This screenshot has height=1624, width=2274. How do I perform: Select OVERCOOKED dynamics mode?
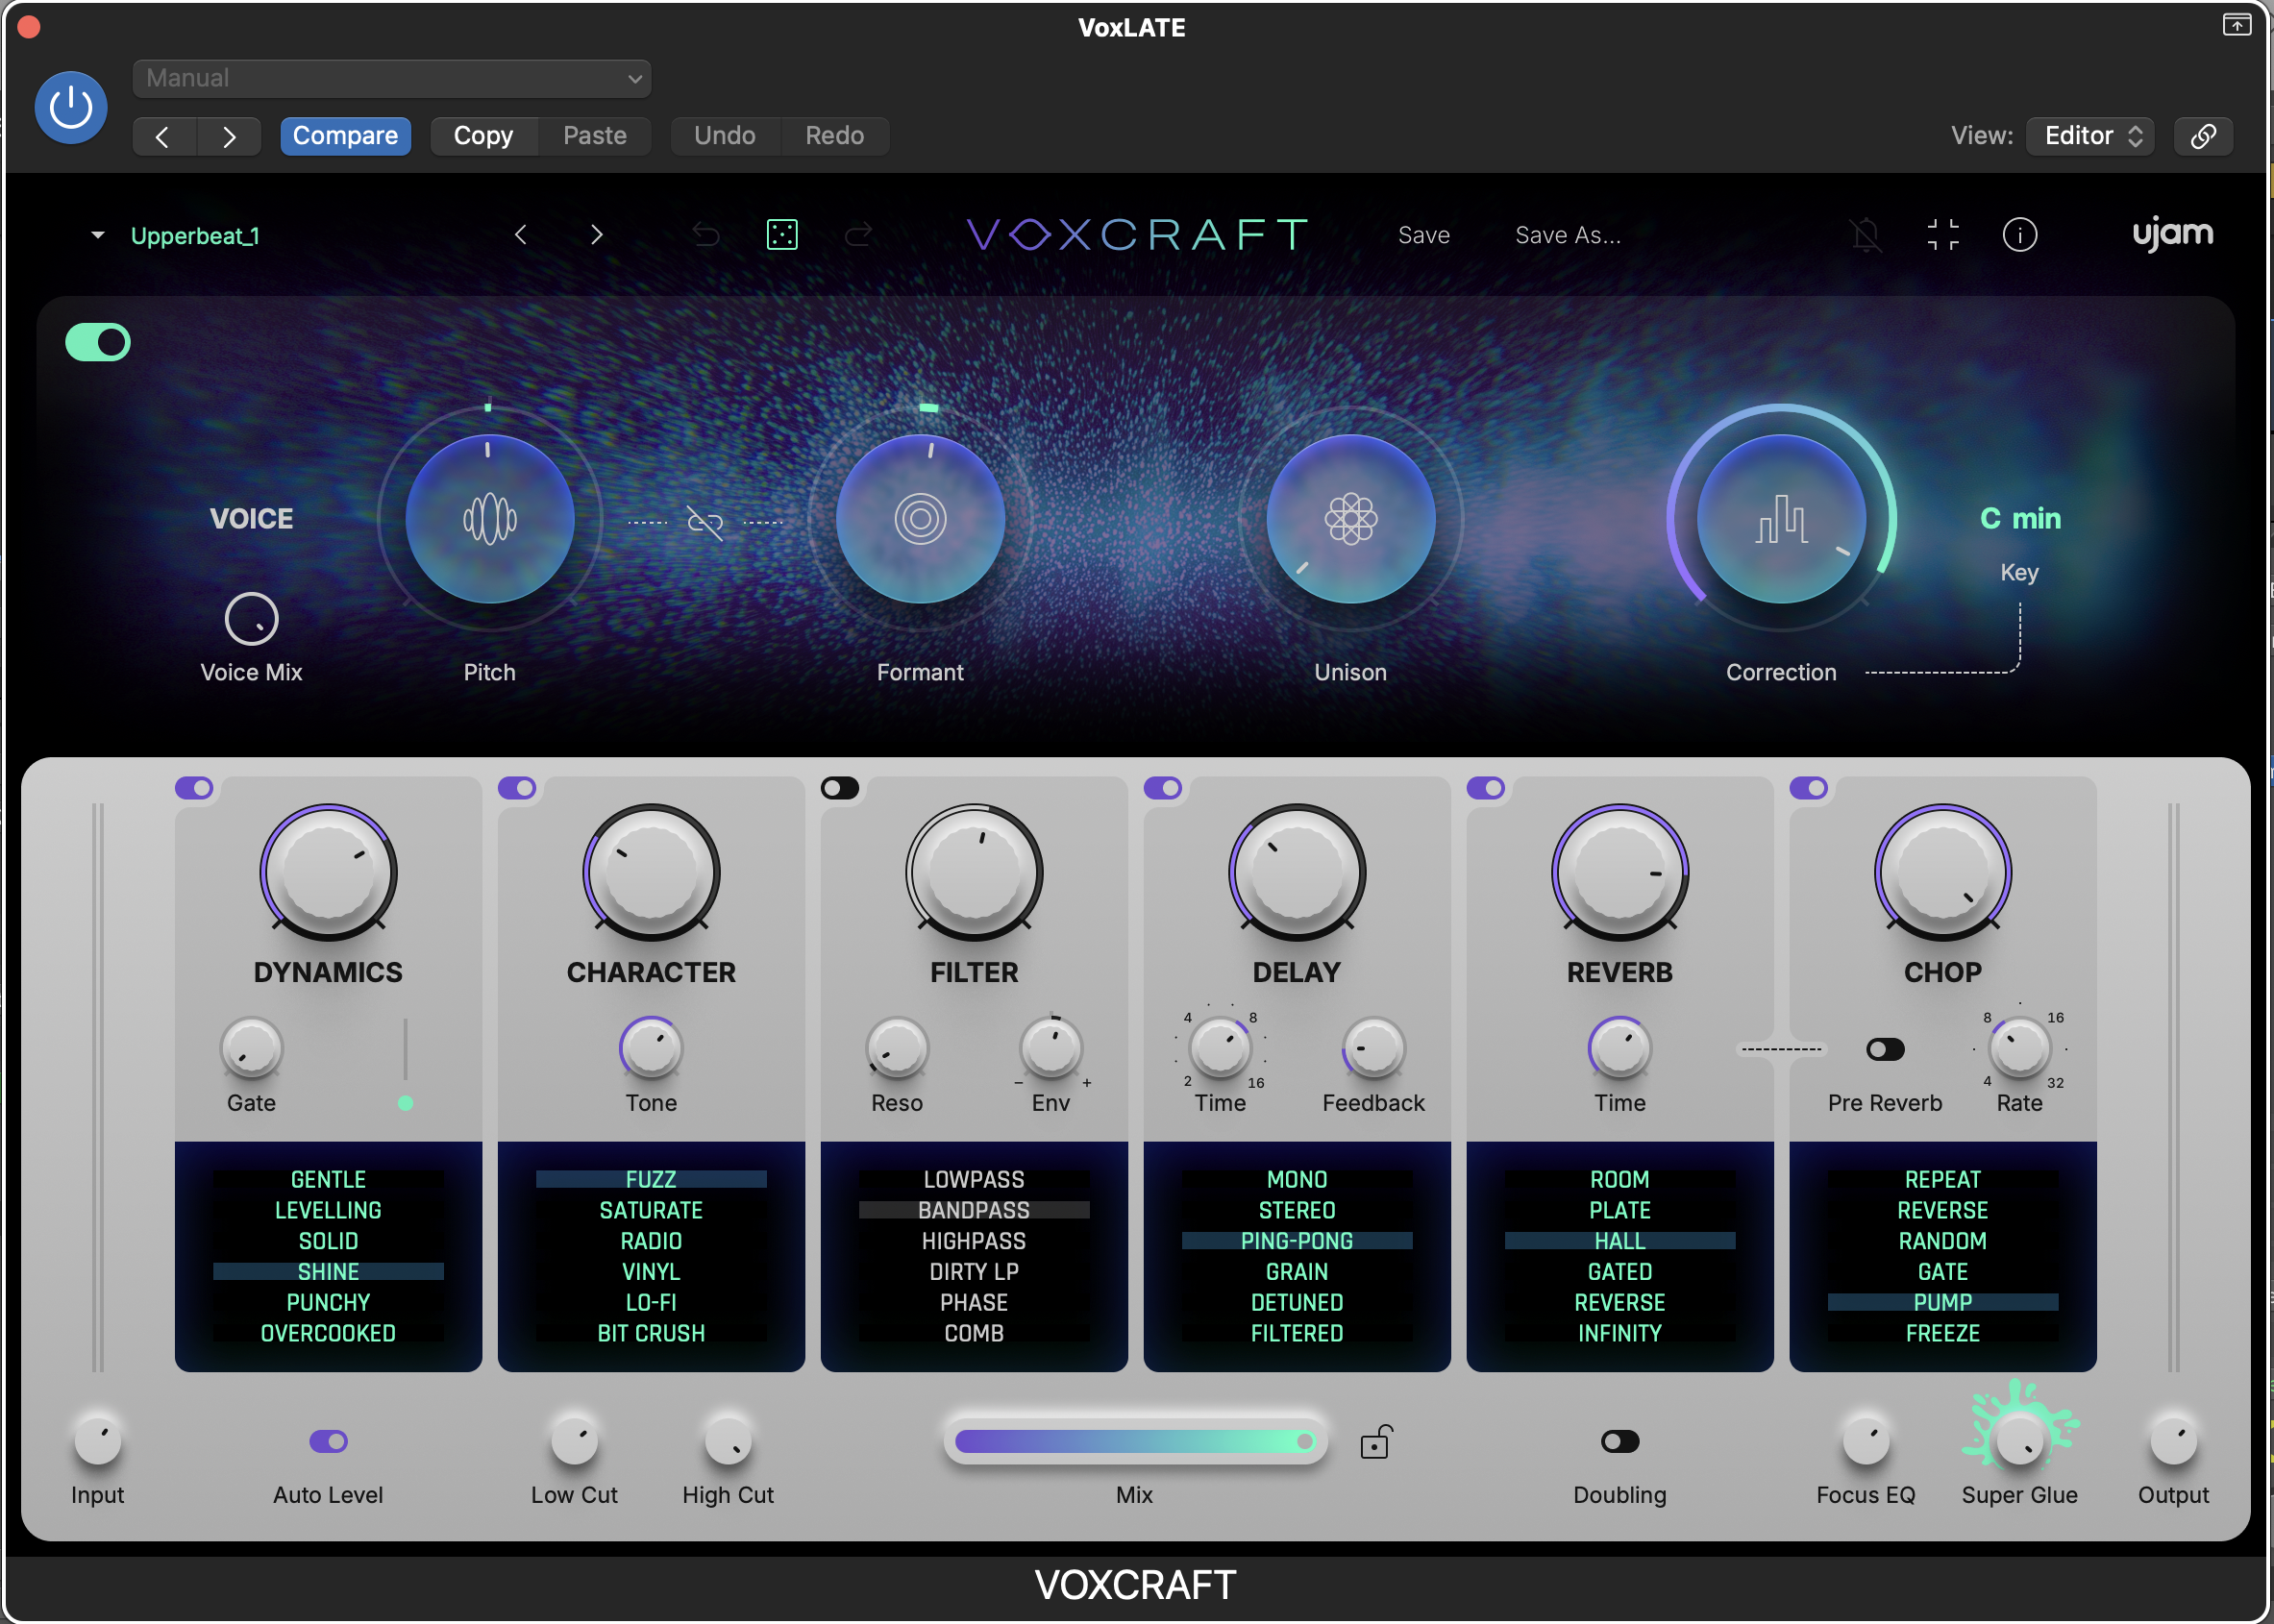(328, 1334)
